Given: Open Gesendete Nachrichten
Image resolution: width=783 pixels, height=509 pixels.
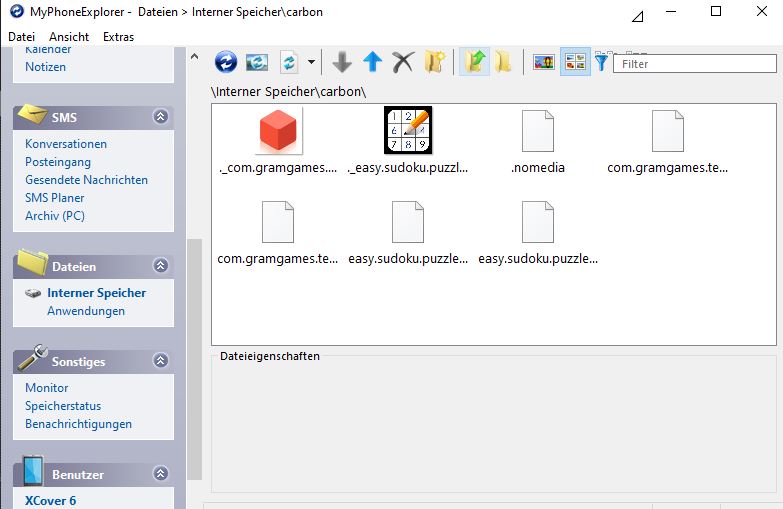Looking at the screenshot, I should (86, 180).
